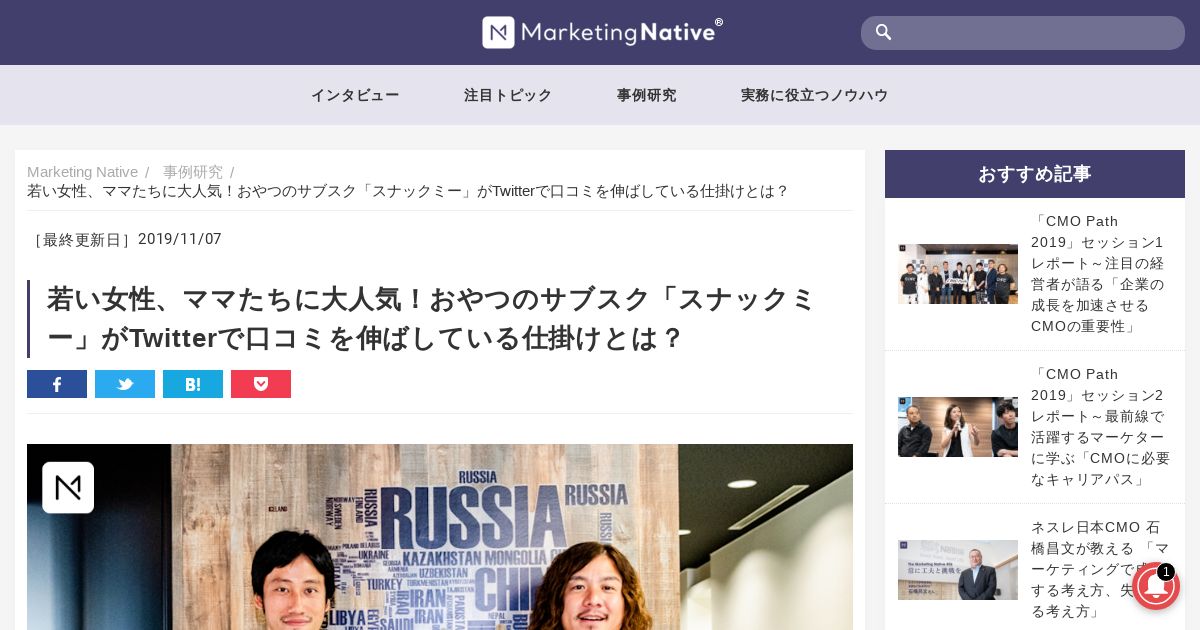
Task: Open the article hero photo
Action: [x=440, y=537]
